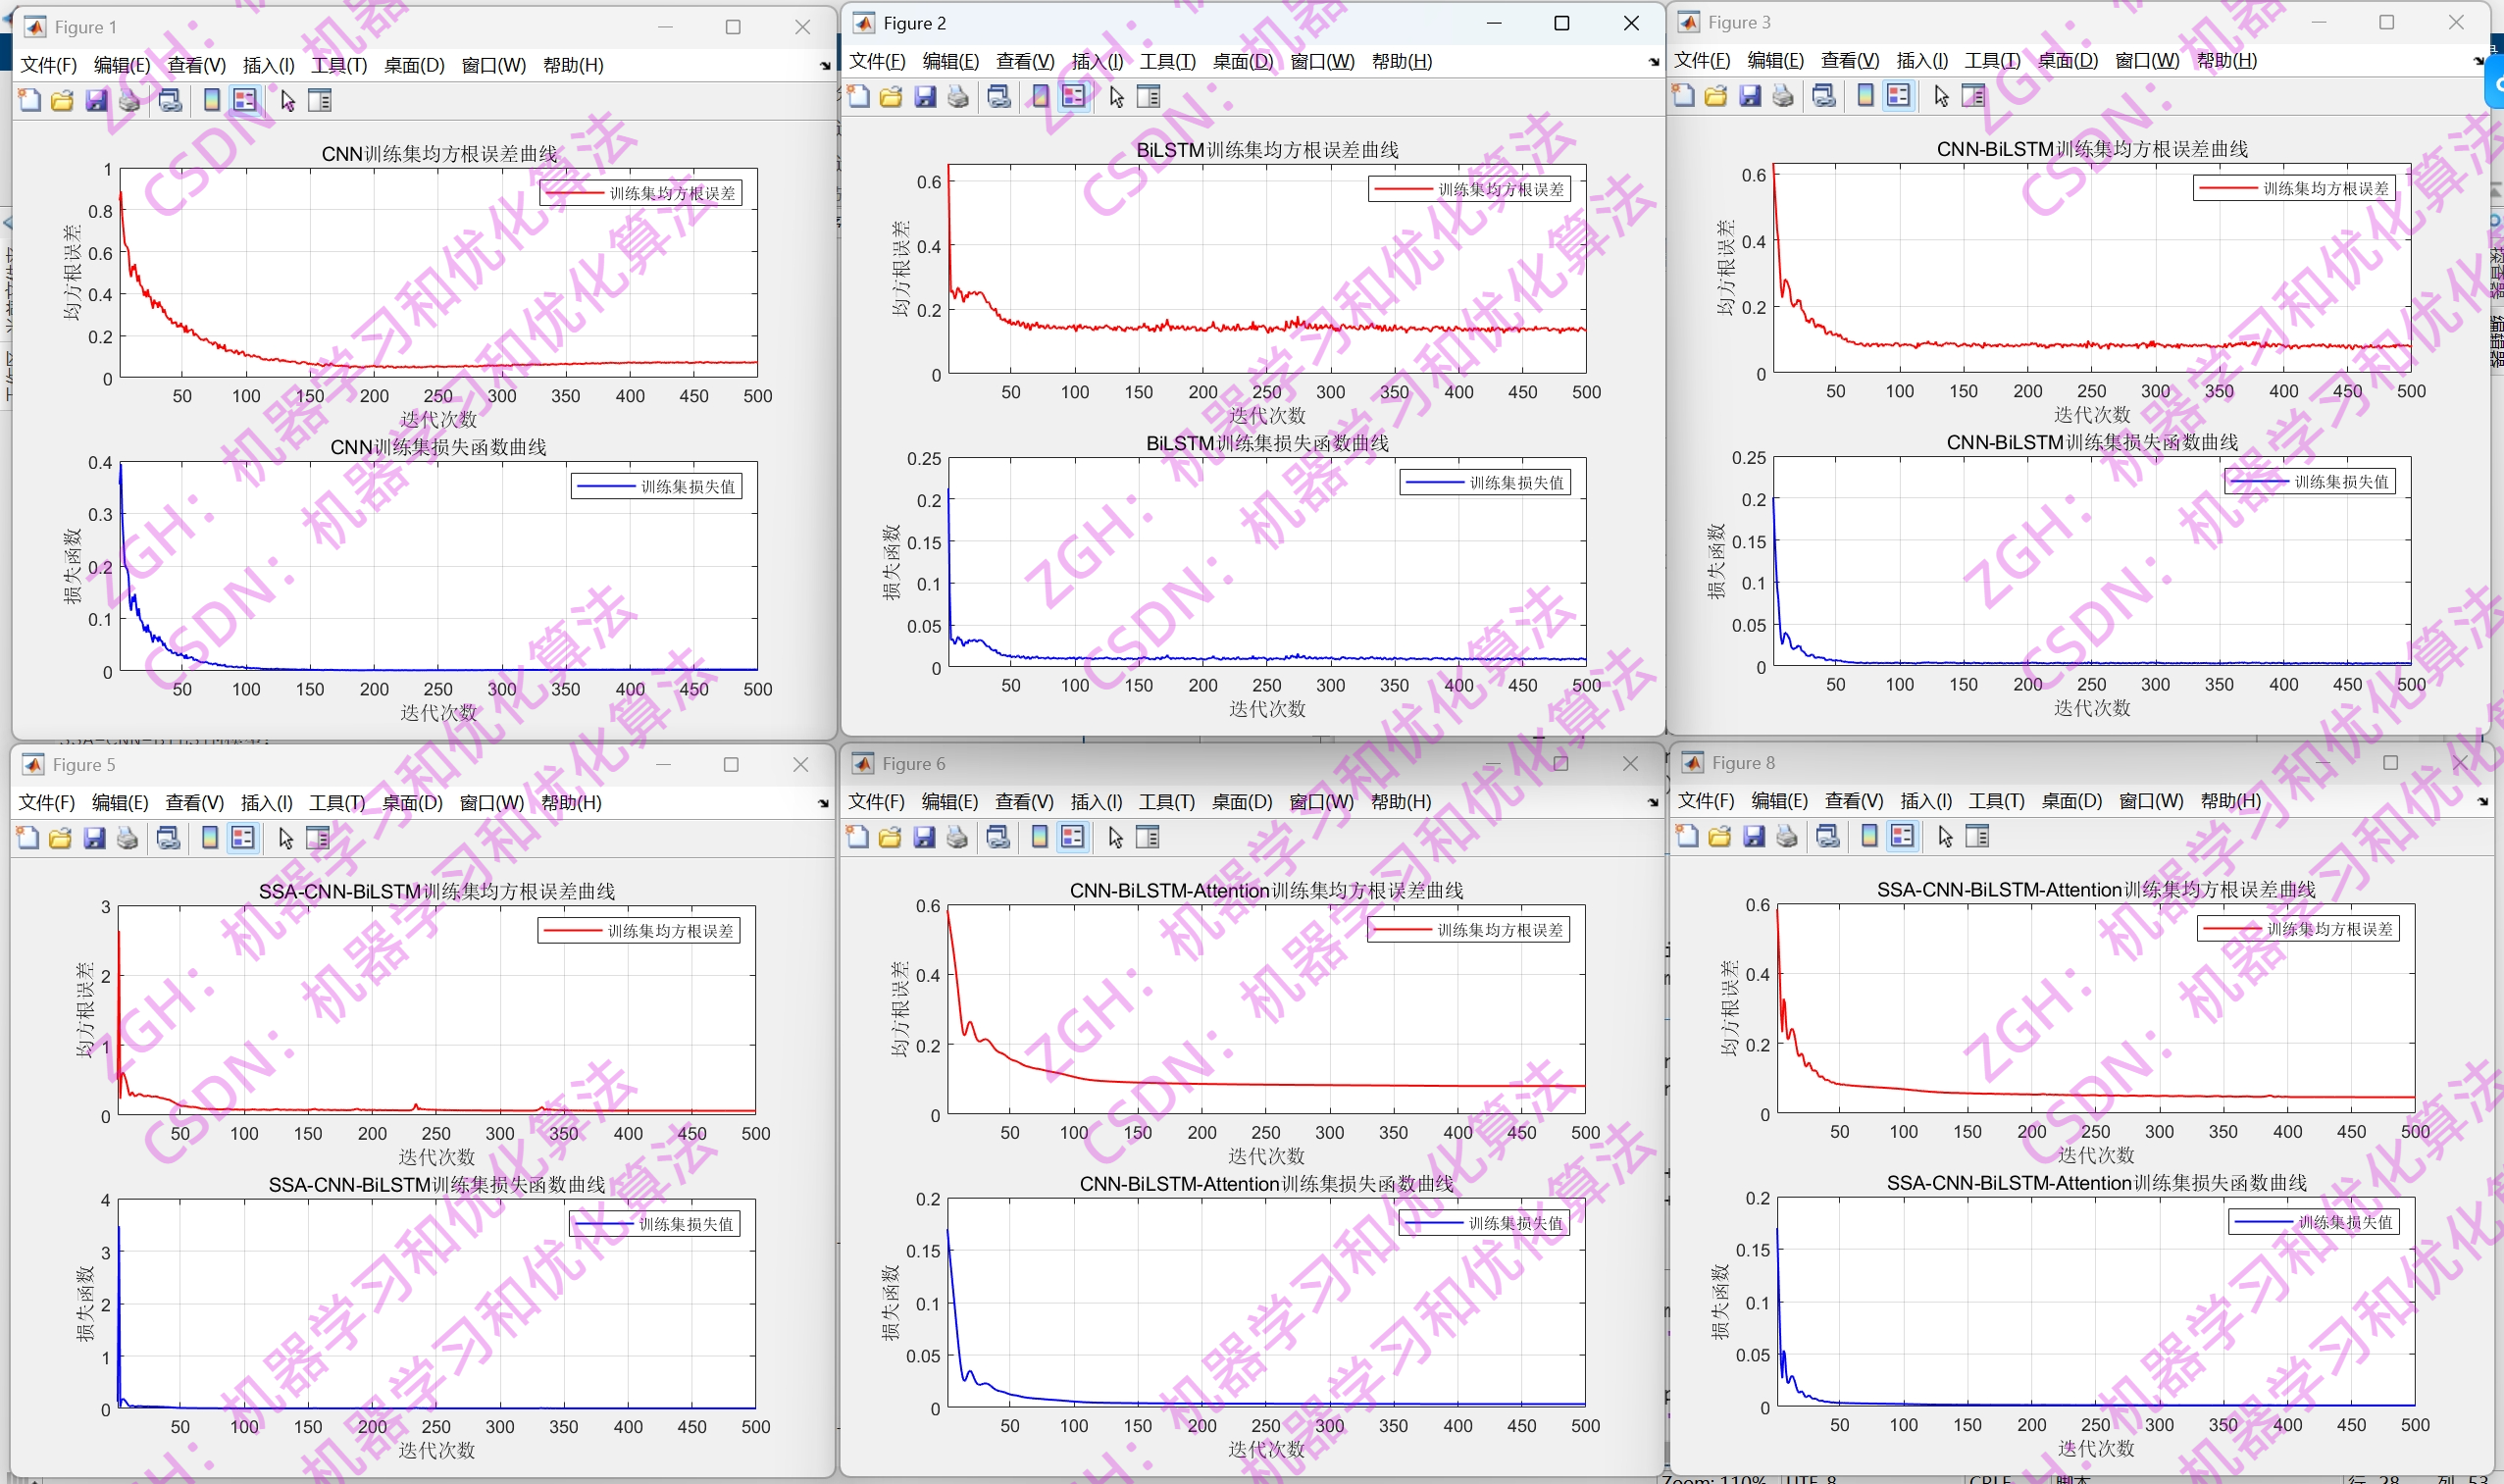Click Open Property Inspector icon in Figure 1
The height and width of the screenshot is (1484, 2504).
point(319,100)
